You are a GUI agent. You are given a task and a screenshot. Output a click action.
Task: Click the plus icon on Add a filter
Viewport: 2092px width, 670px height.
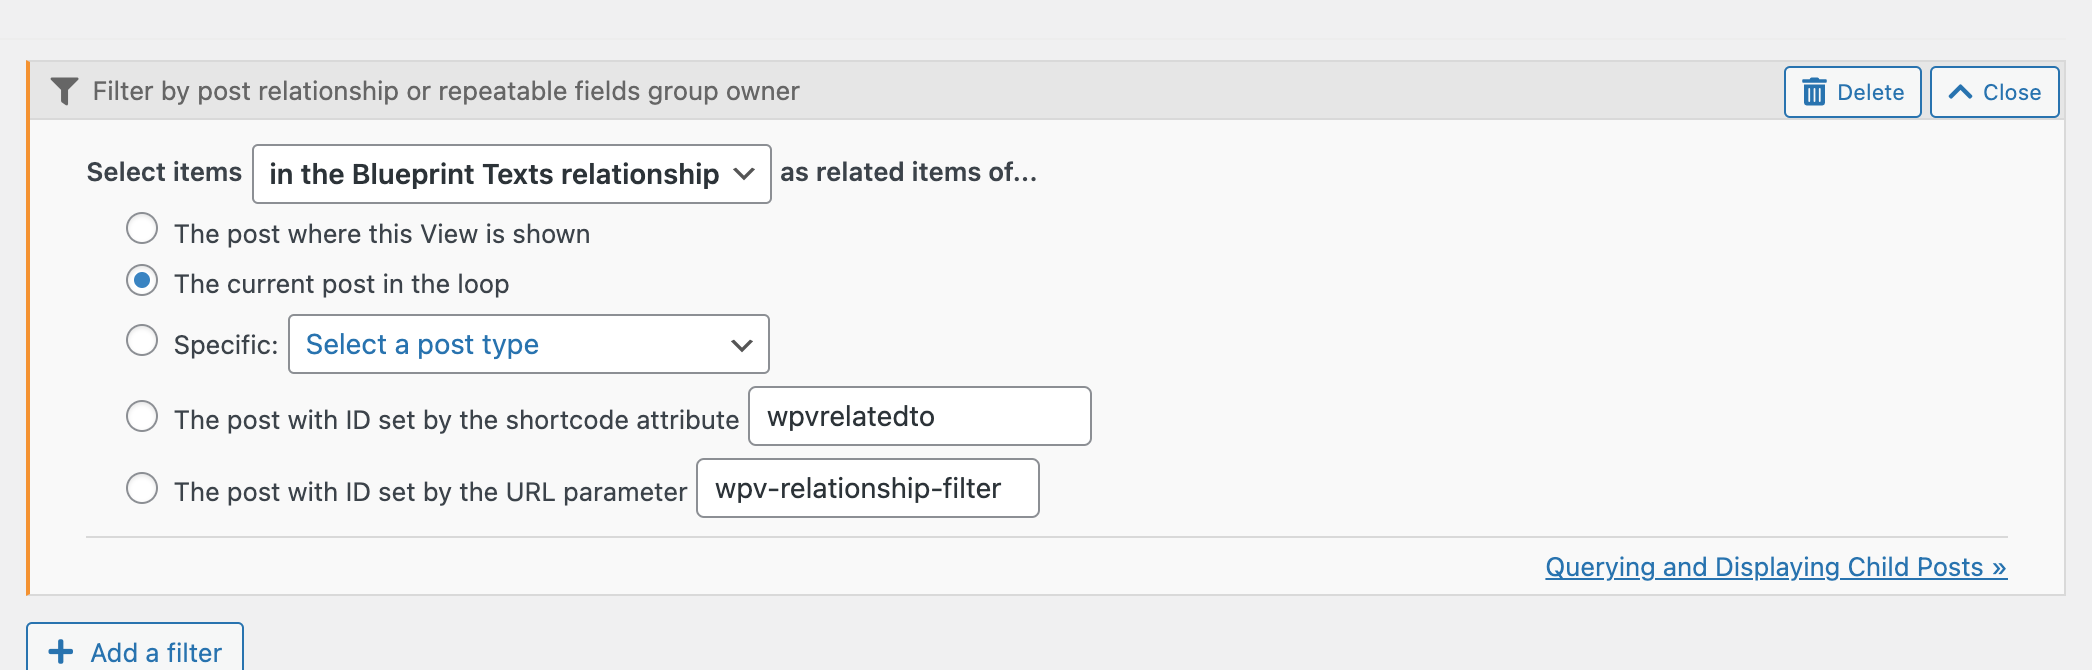pos(61,652)
